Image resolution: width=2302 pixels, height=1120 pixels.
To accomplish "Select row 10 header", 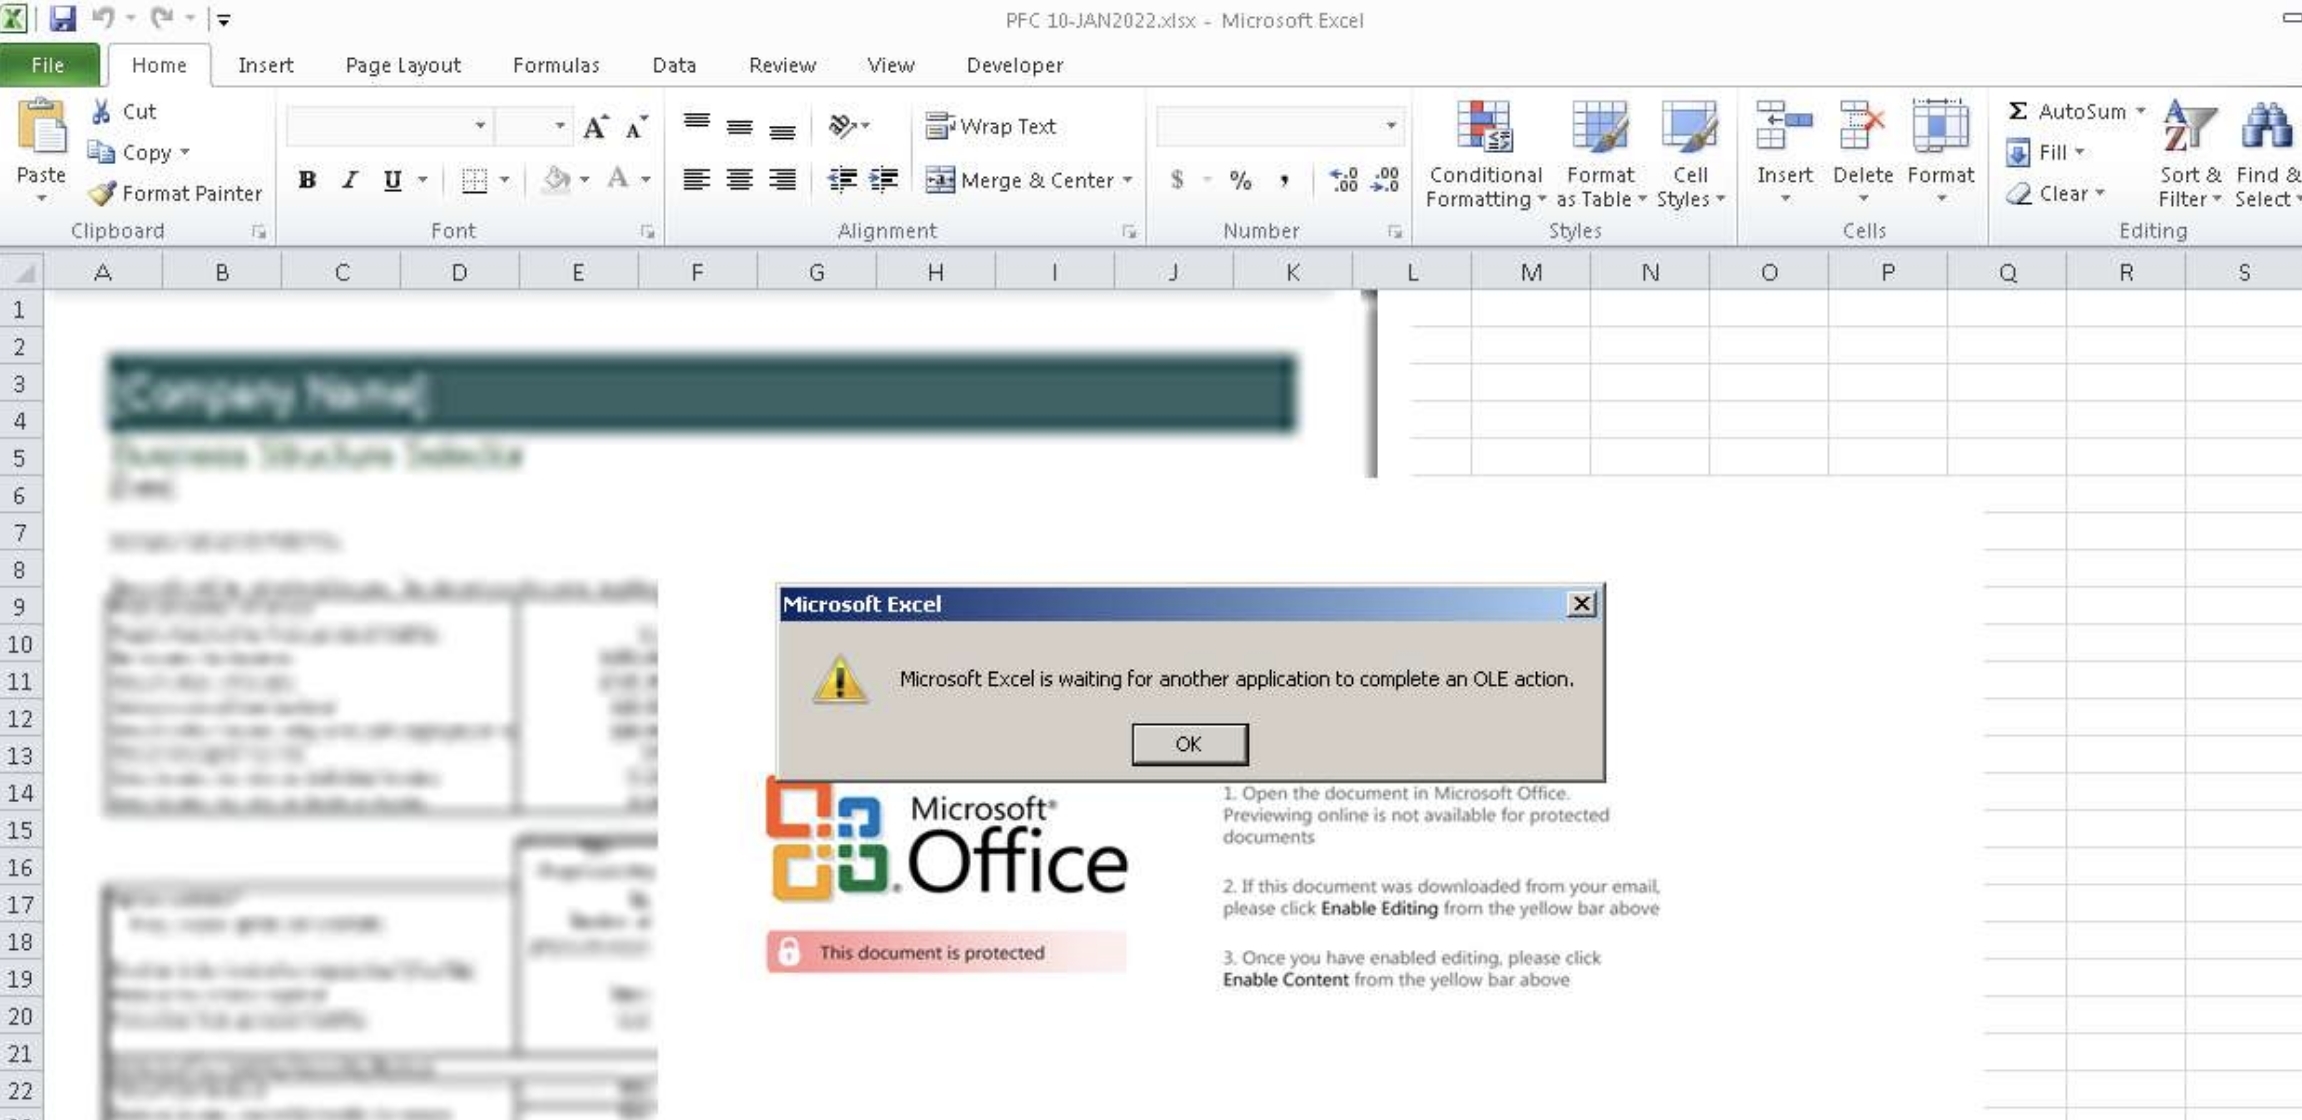I will click(21, 644).
